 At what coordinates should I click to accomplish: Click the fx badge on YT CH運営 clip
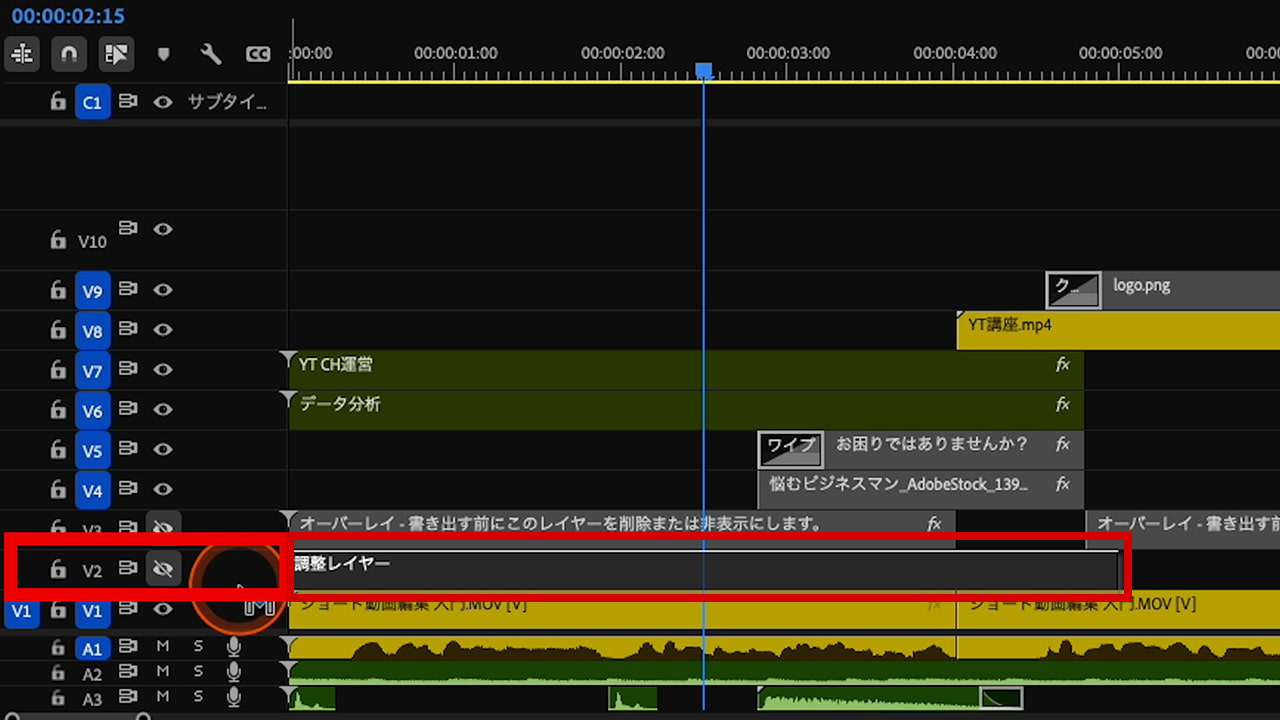tap(1063, 365)
